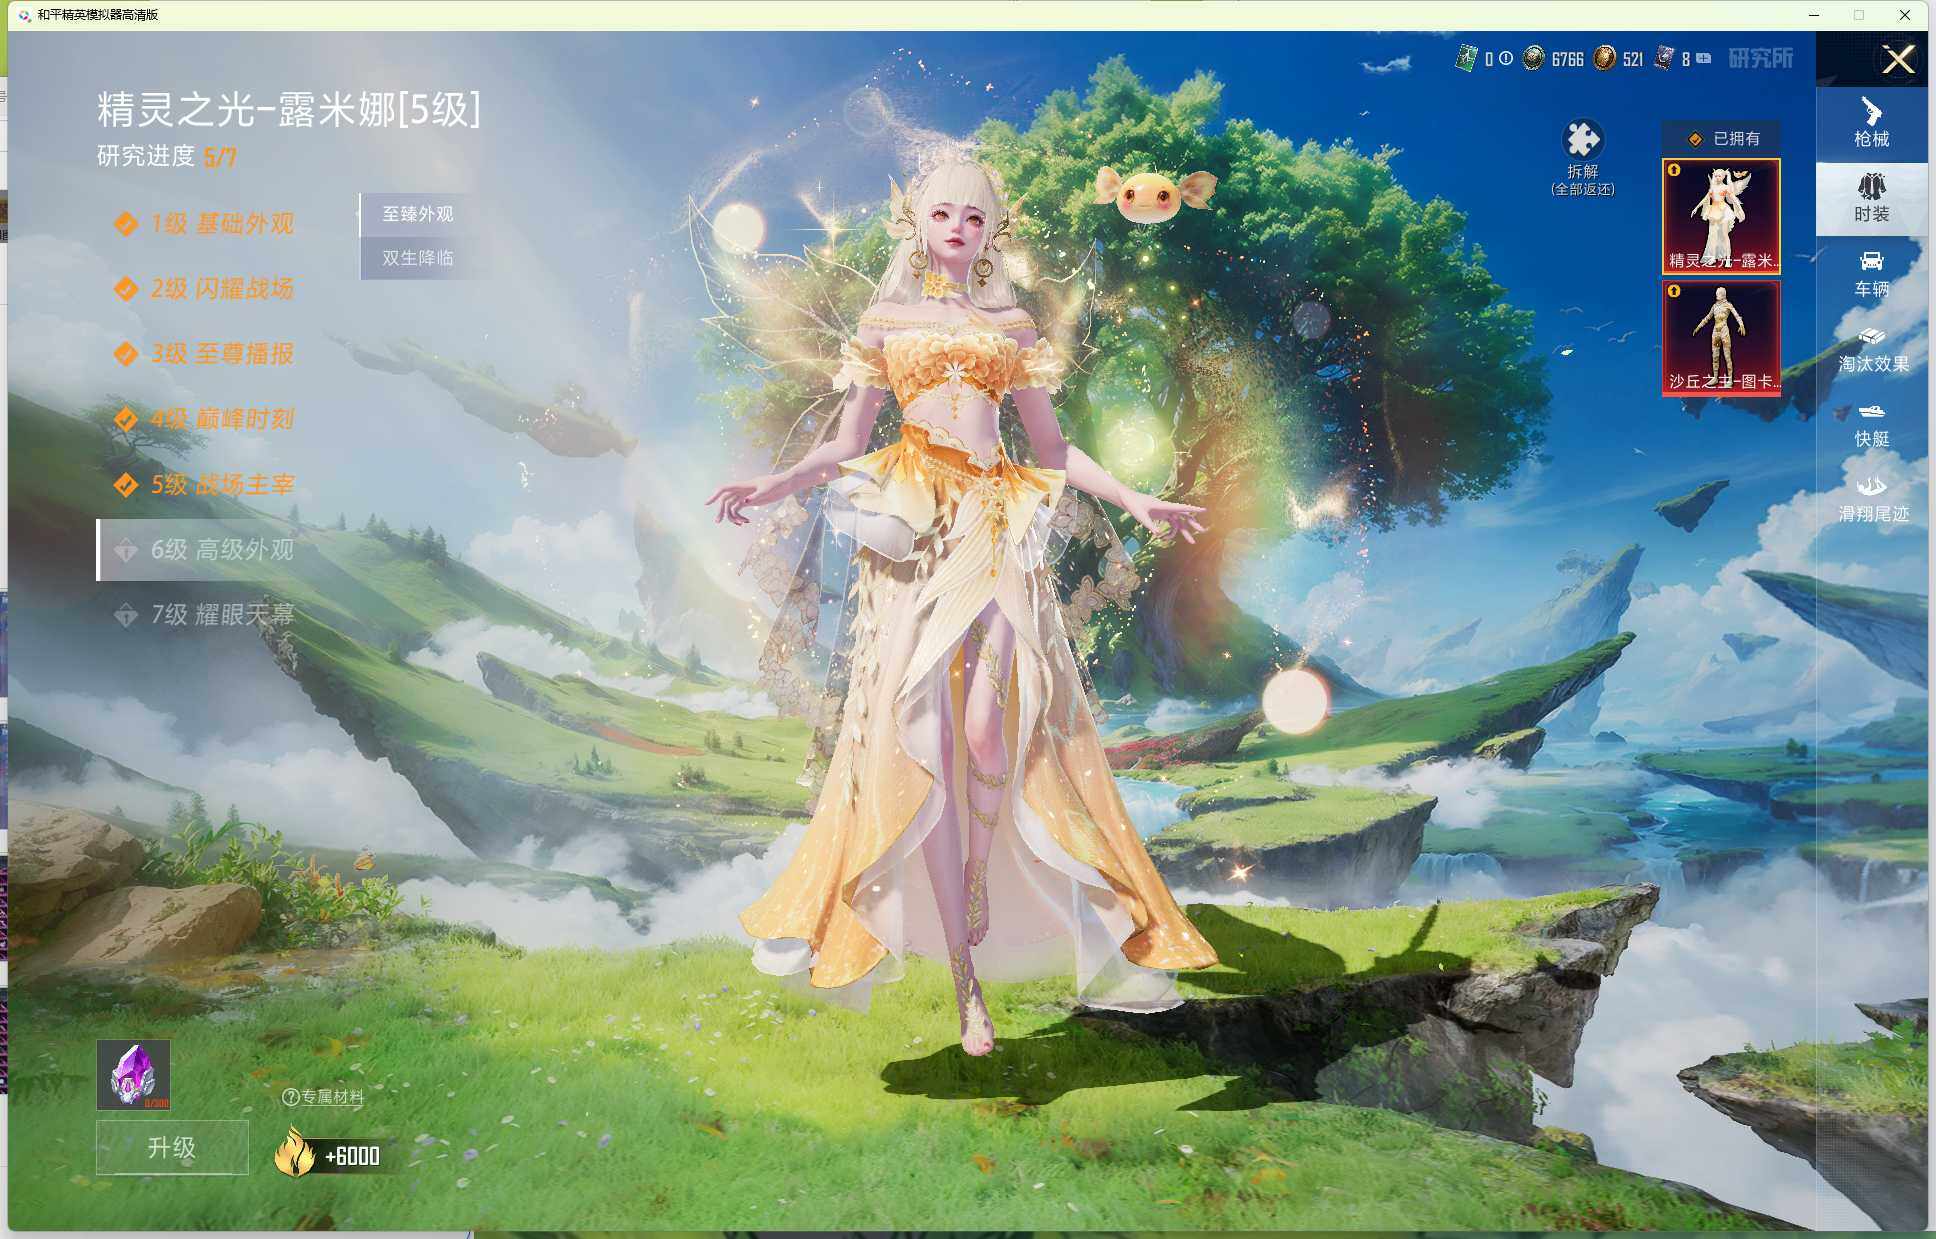Open the 淘汰效果 elimination effects category
The image size is (1936, 1239).
click(1872, 348)
